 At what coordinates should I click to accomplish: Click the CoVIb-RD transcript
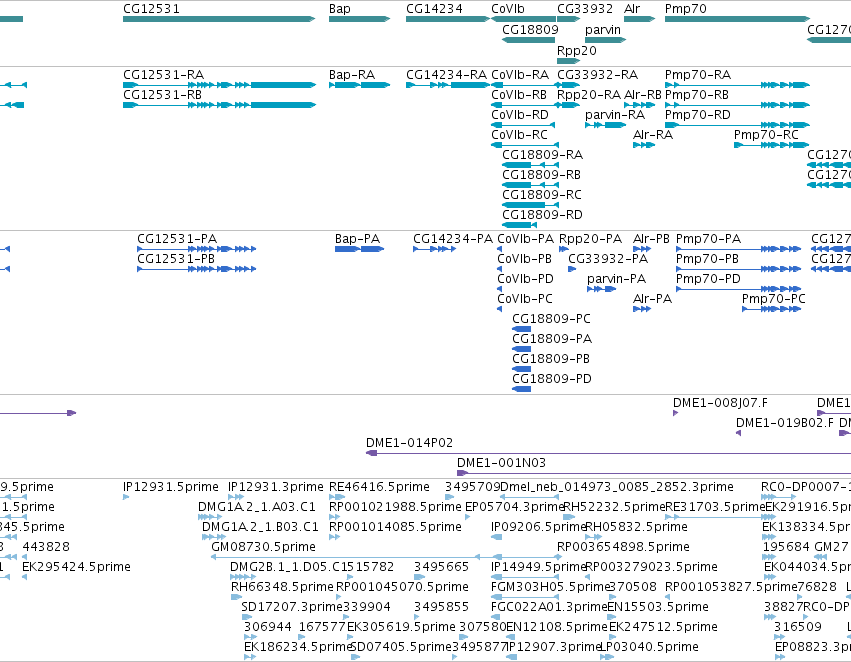point(525,125)
